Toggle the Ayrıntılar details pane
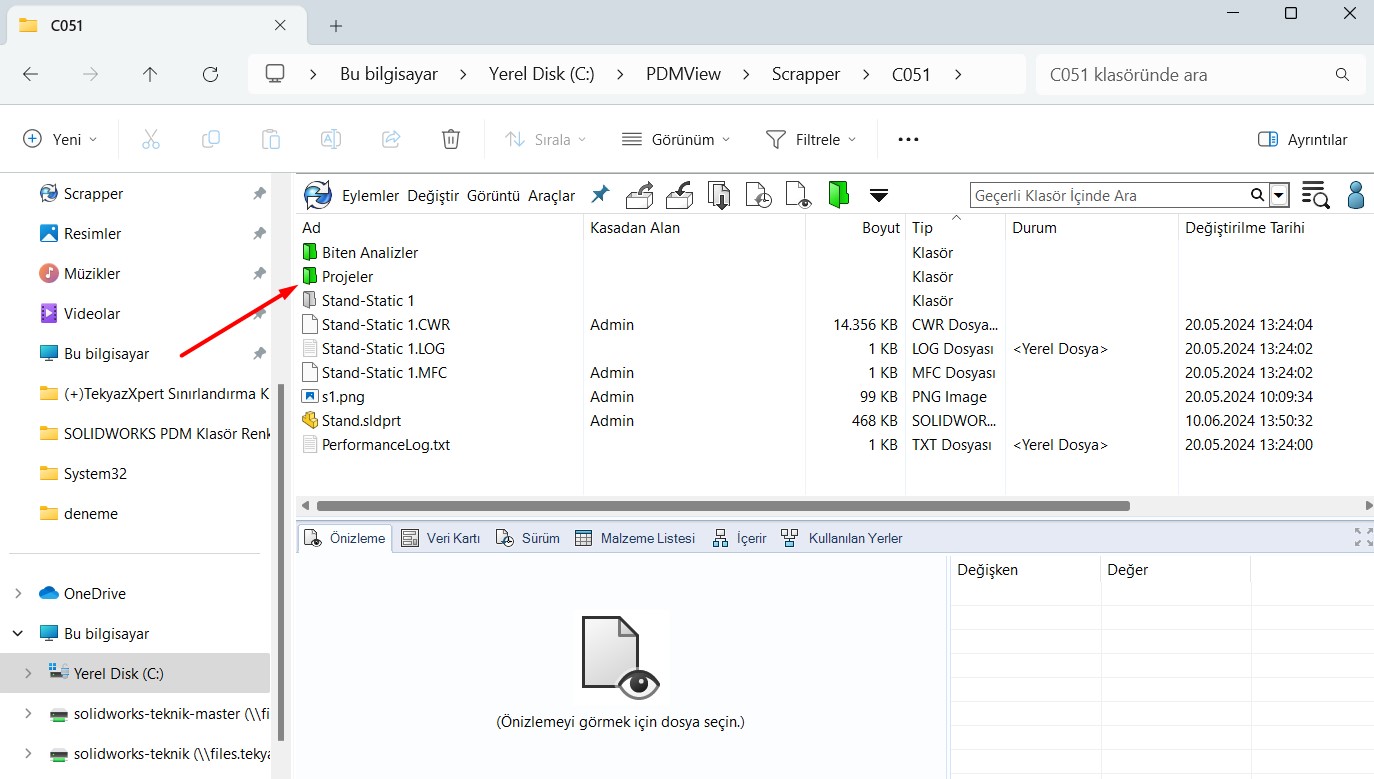This screenshot has width=1374, height=779. (x=1302, y=139)
